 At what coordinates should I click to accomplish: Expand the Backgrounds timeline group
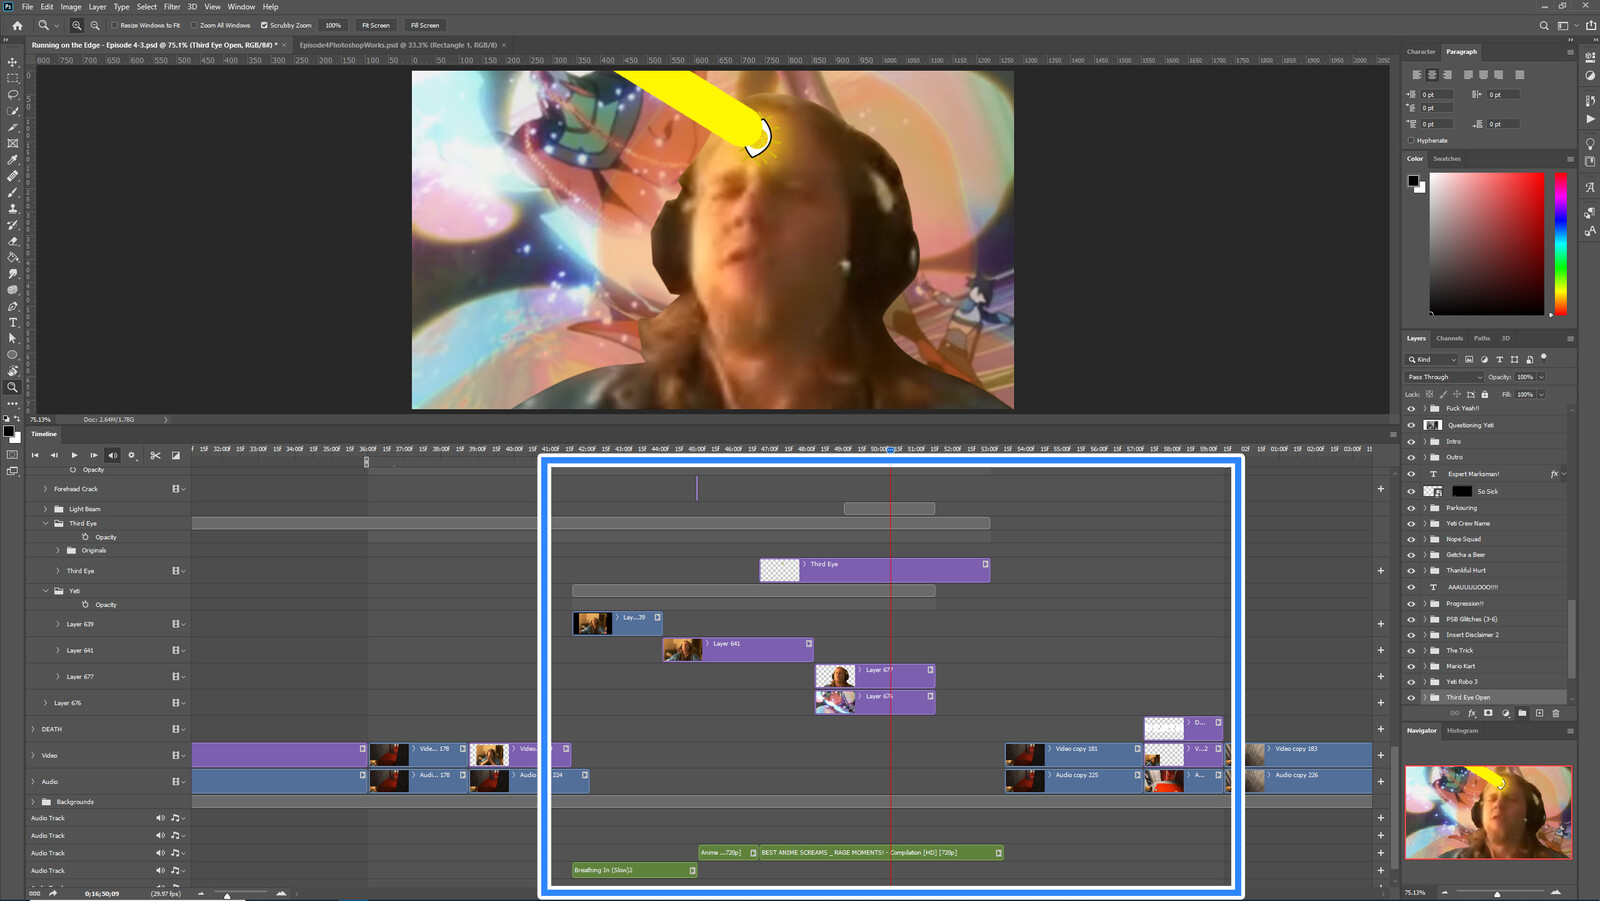coord(33,802)
